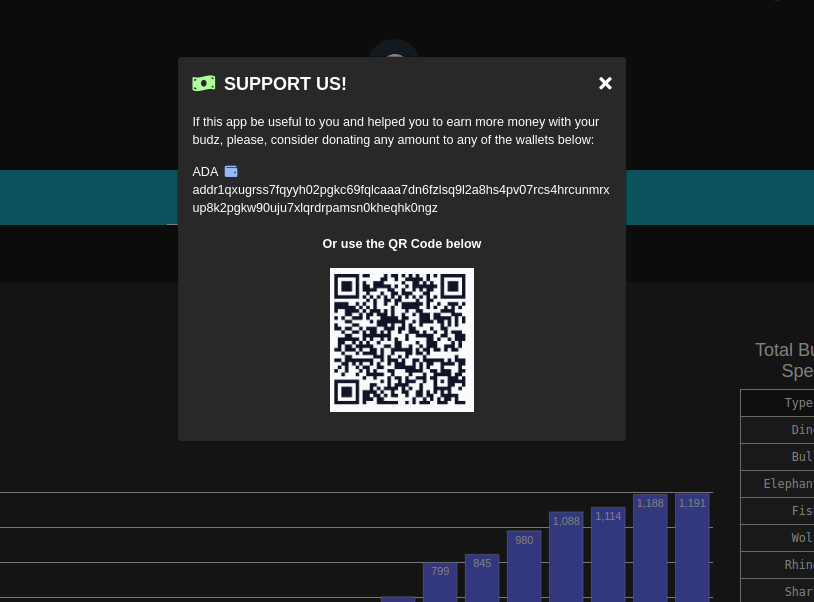Image resolution: width=814 pixels, height=602 pixels.
Task: Click the SUPPORT US! heading
Action: tap(285, 84)
